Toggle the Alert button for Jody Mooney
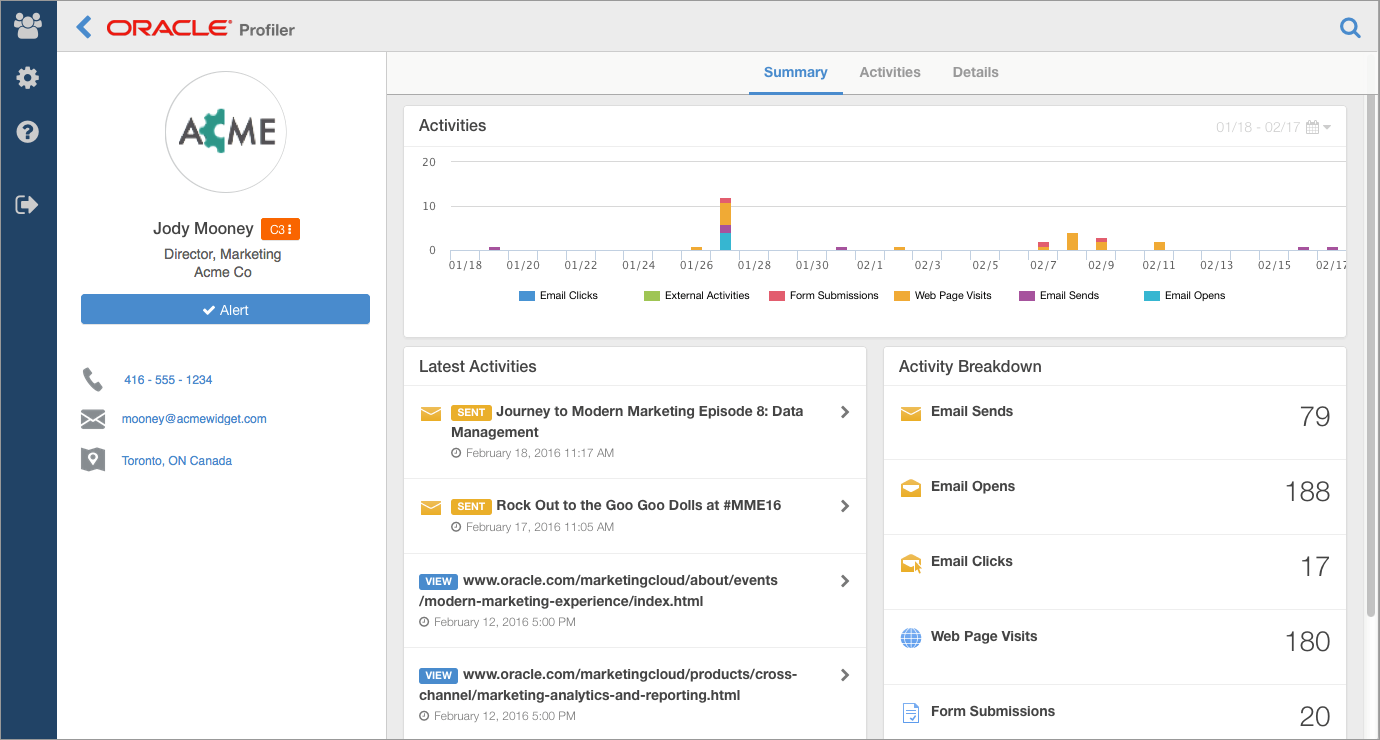Image resolution: width=1380 pixels, height=740 pixels. coord(225,310)
